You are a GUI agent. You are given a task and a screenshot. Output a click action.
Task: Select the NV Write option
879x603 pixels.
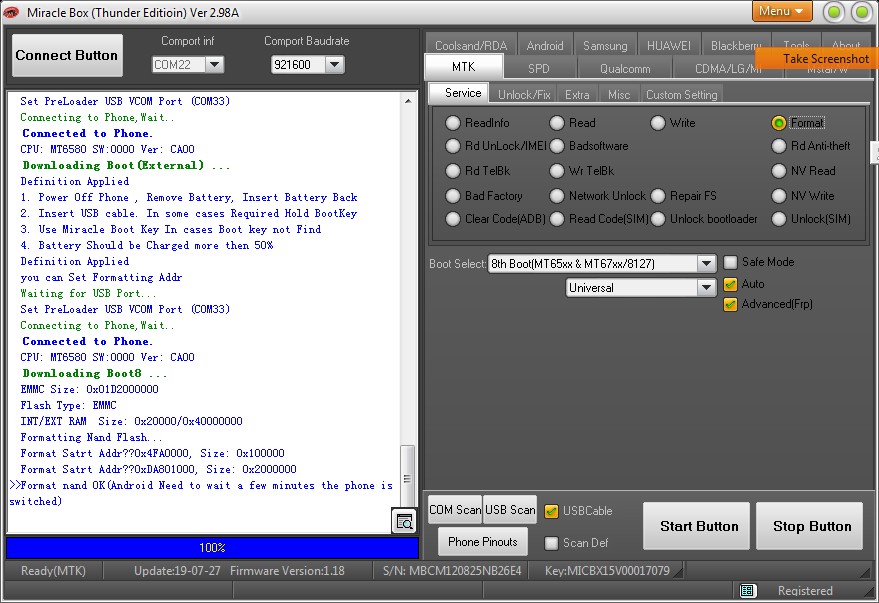[x=779, y=196]
